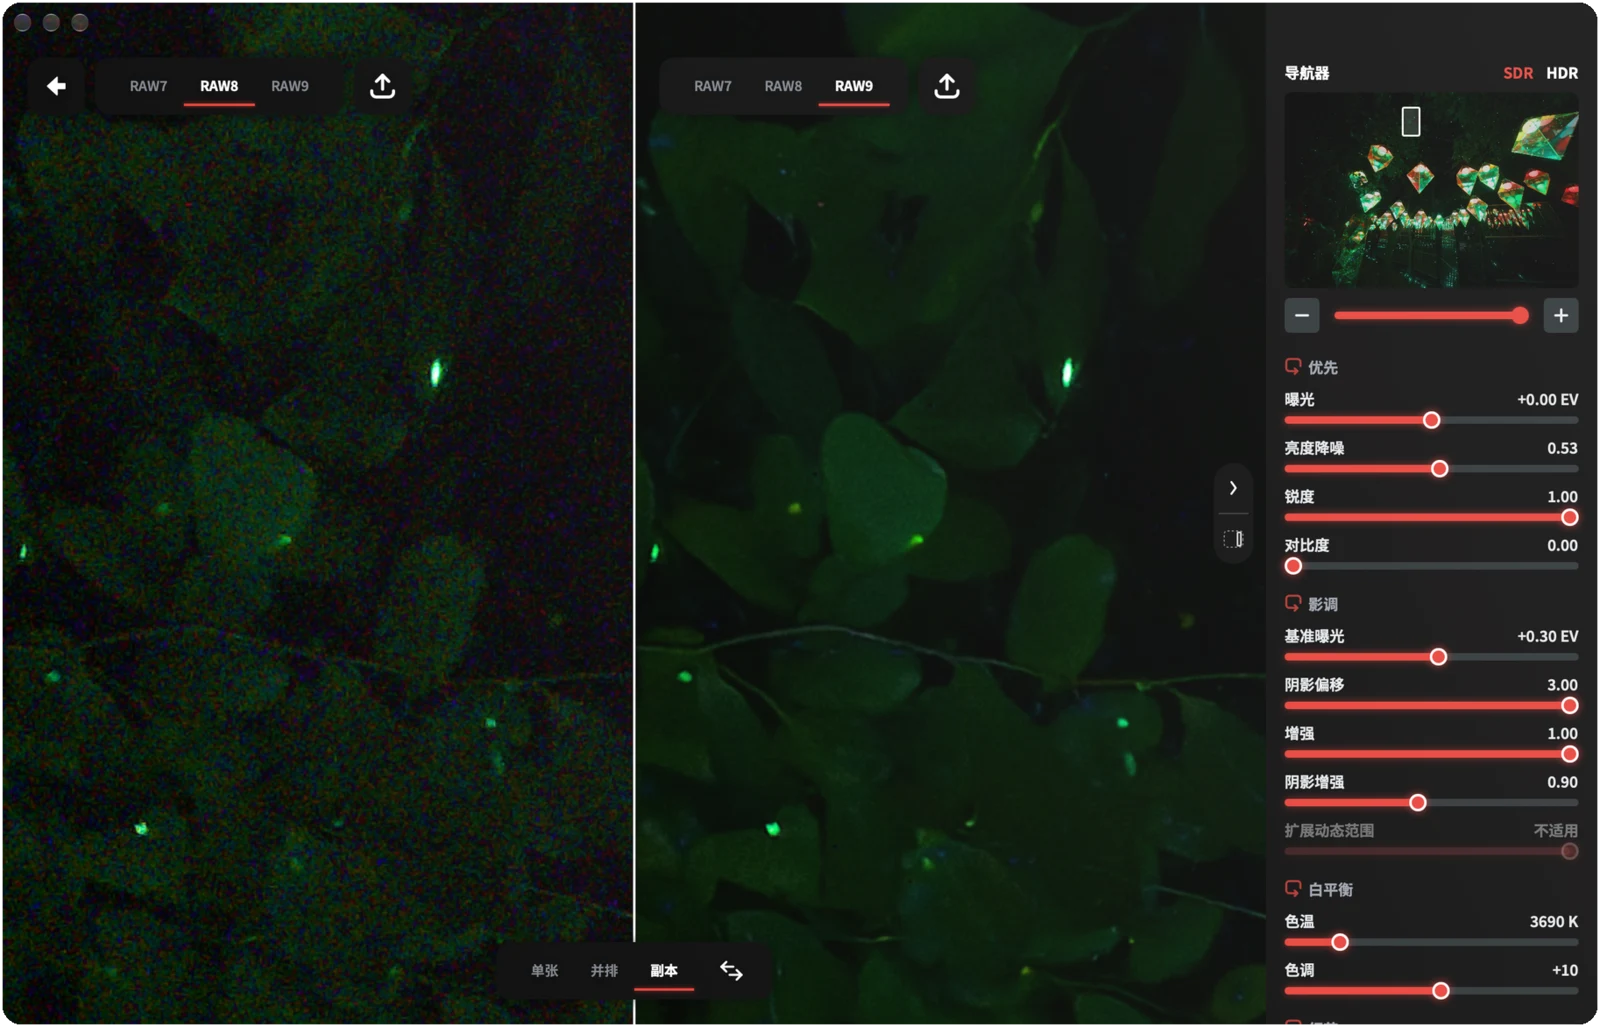Switch to 单张 view mode
Screen dimensions: 1600x1027
pyautogui.click(x=545, y=971)
